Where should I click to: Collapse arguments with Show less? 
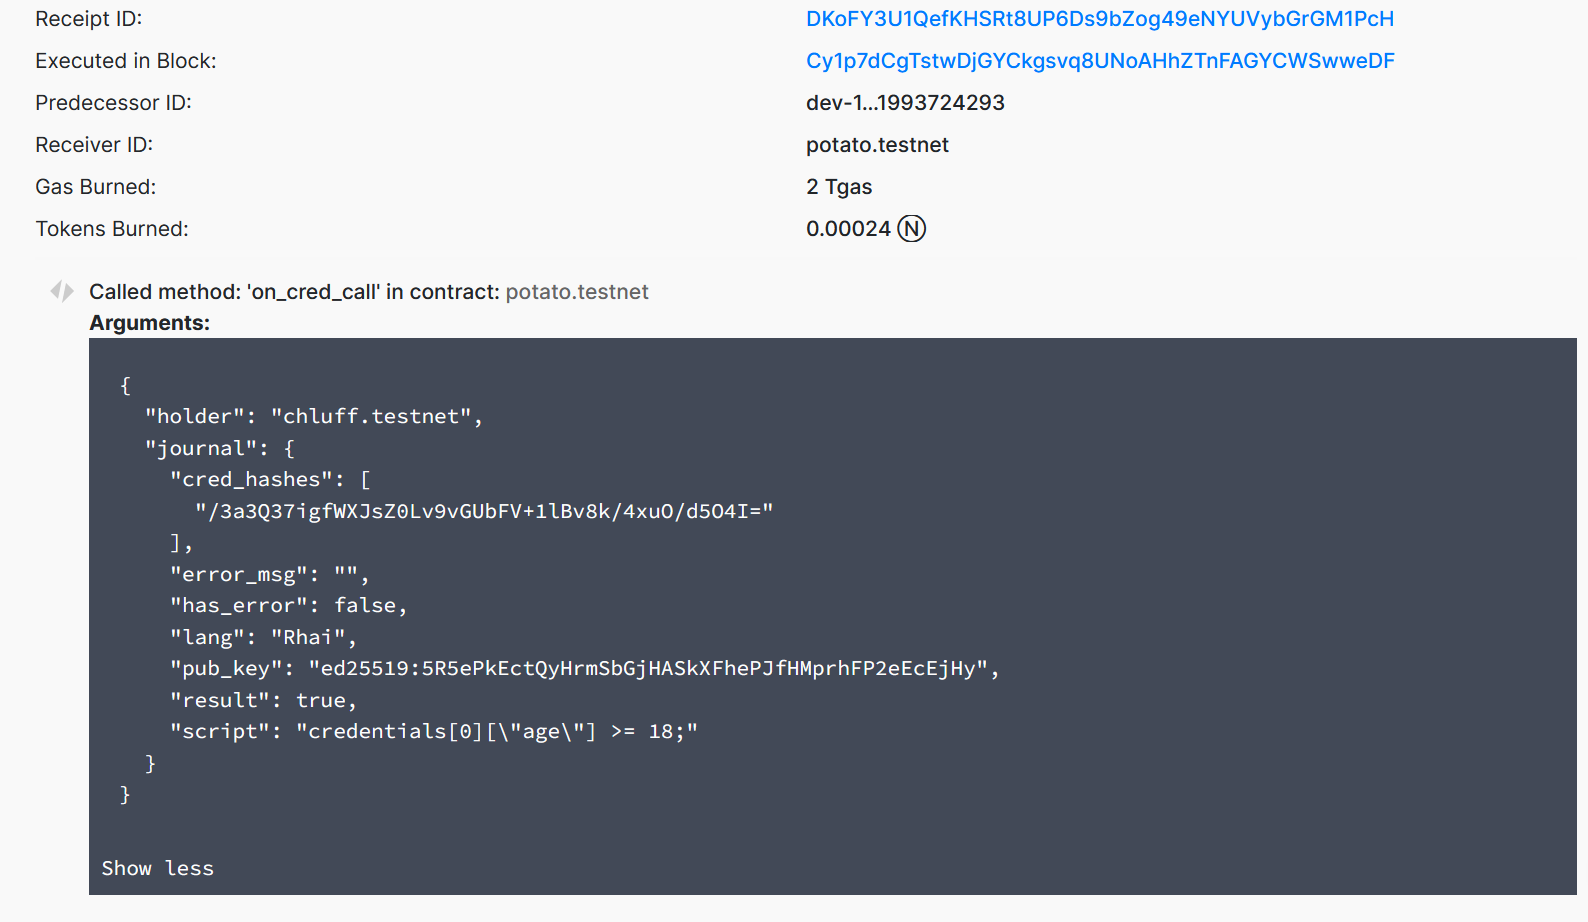tap(157, 868)
